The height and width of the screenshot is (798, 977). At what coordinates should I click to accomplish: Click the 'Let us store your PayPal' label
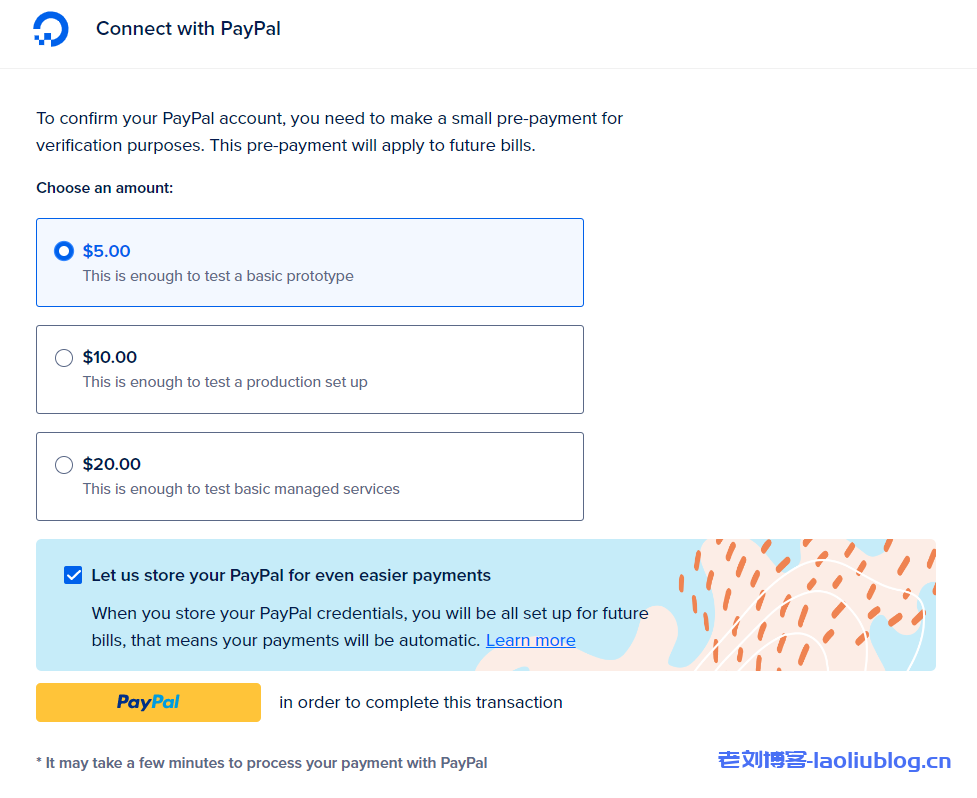click(291, 575)
